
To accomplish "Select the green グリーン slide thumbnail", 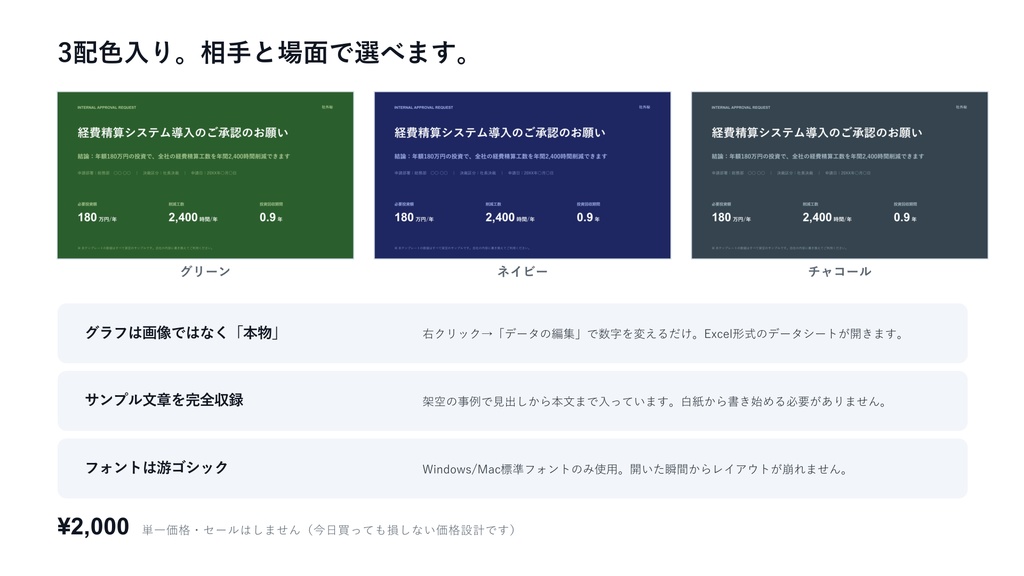I will [205, 175].
